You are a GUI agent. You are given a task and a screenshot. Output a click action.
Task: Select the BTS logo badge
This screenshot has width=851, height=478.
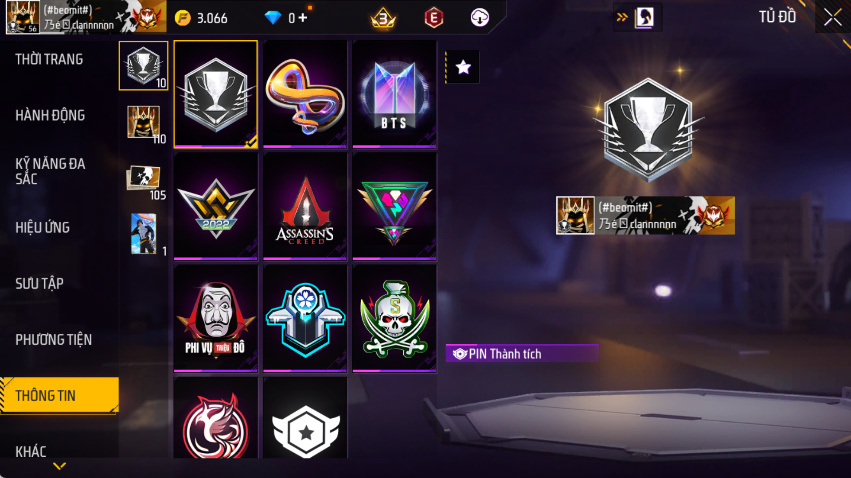394,94
